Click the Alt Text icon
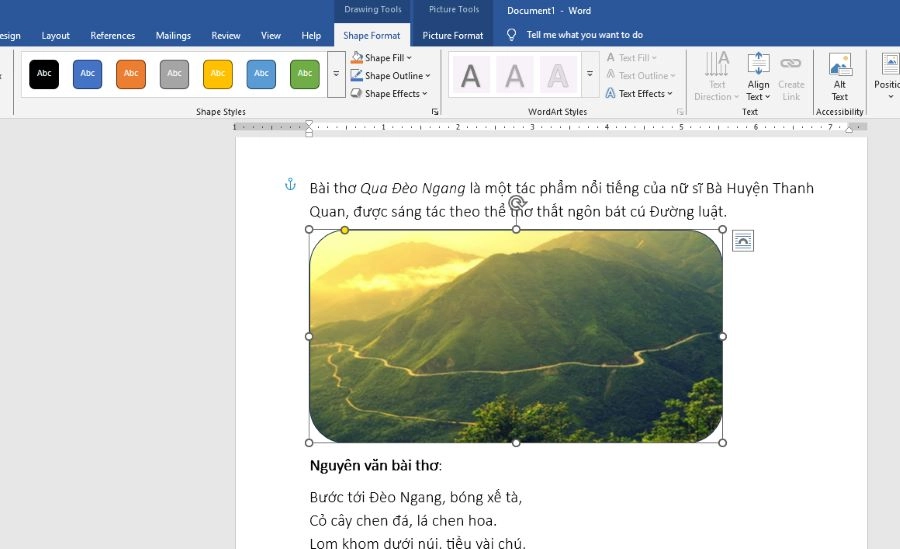Image resolution: width=900 pixels, height=549 pixels. coord(840,76)
